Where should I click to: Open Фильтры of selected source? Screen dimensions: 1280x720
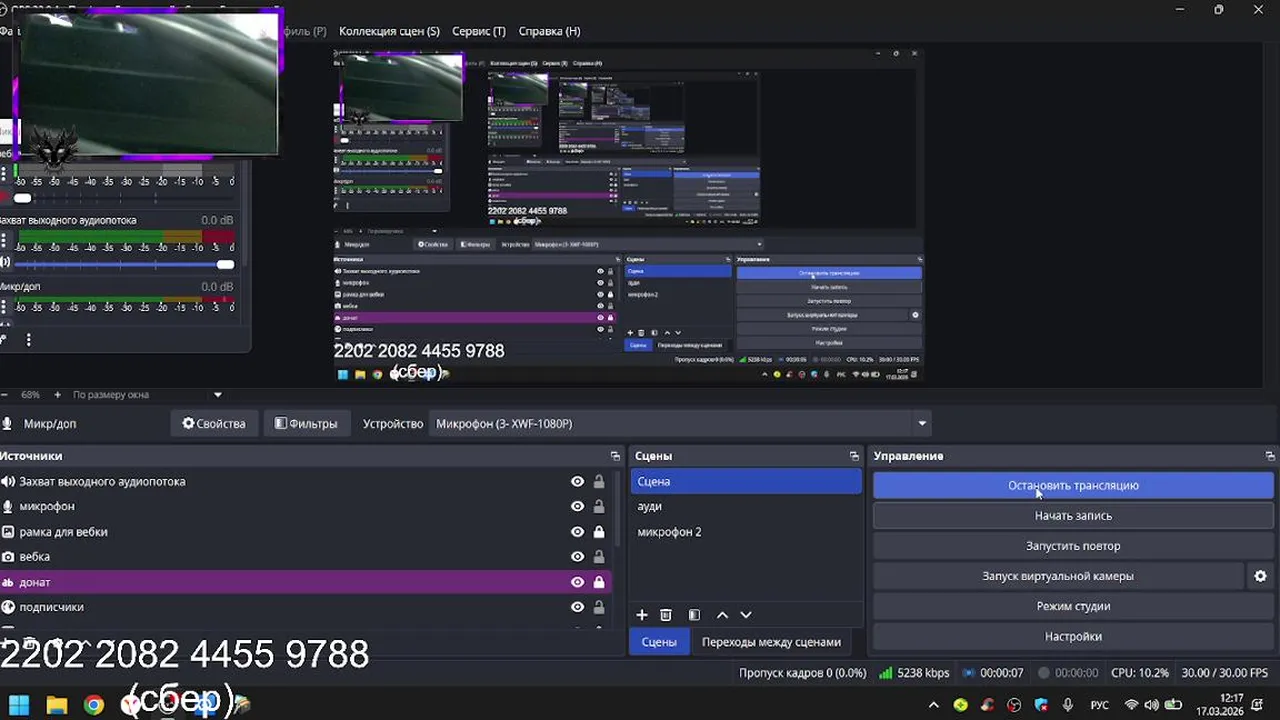[x=306, y=423]
